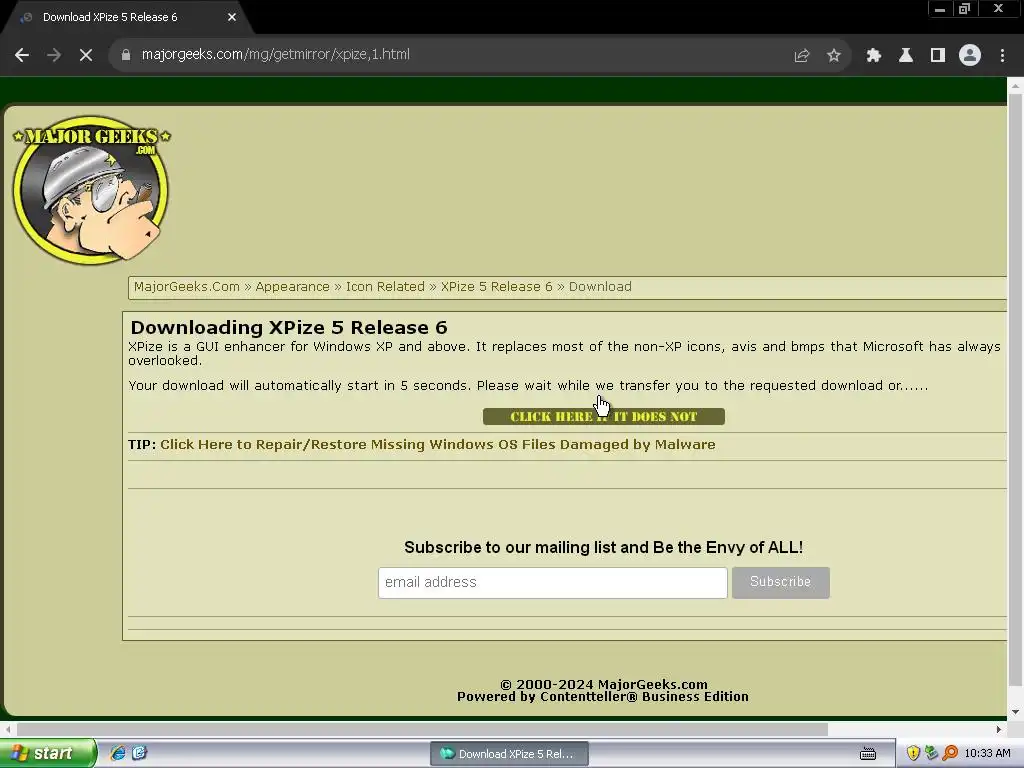1024x768 pixels.
Task: Click the yellow security shield tray icon
Action: click(x=913, y=754)
